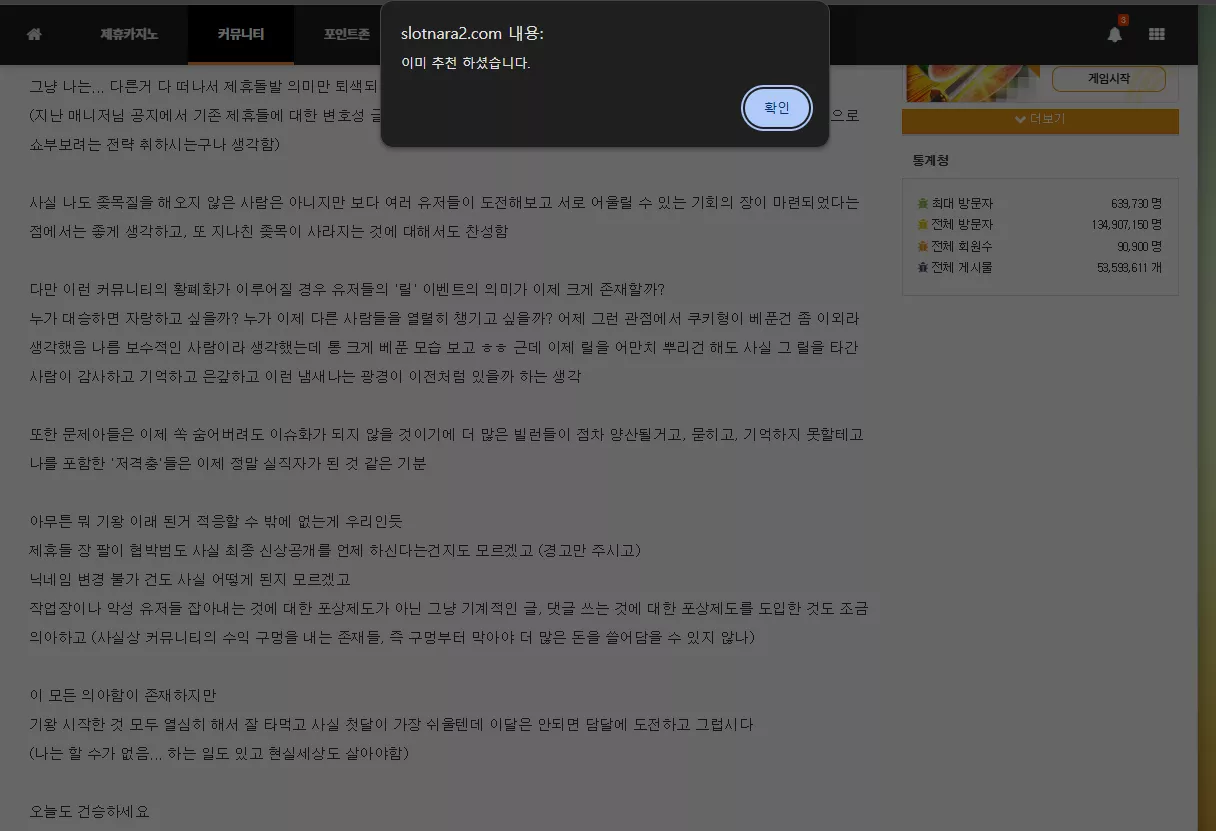The image size is (1216, 831).
Task: Click the dialog title slotnara2.com 내용:
Action: click(472, 33)
